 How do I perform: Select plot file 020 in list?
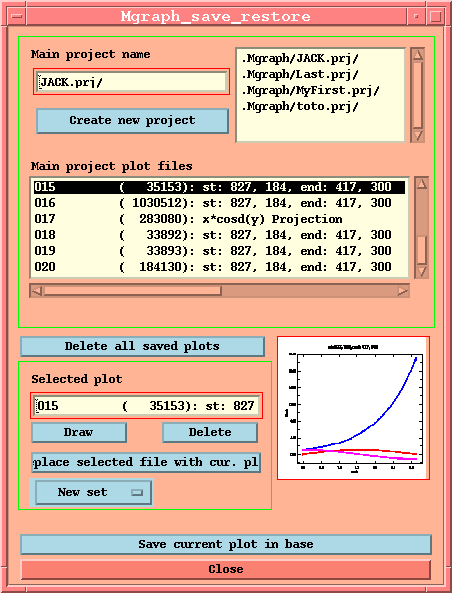click(219, 267)
